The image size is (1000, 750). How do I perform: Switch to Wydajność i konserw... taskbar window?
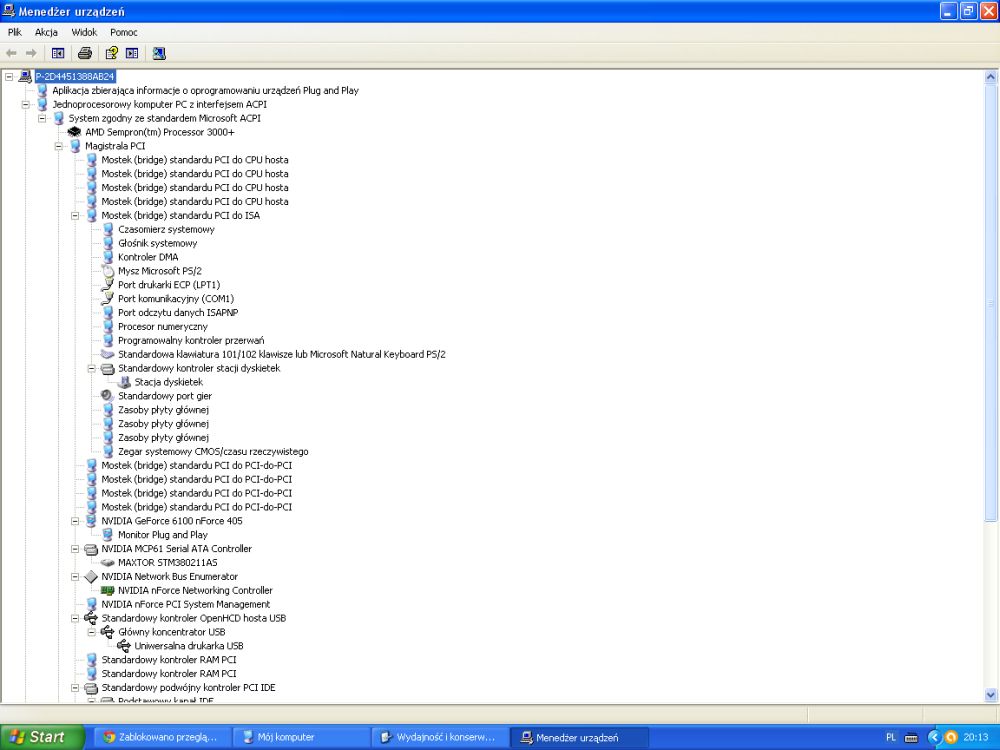click(x=439, y=737)
